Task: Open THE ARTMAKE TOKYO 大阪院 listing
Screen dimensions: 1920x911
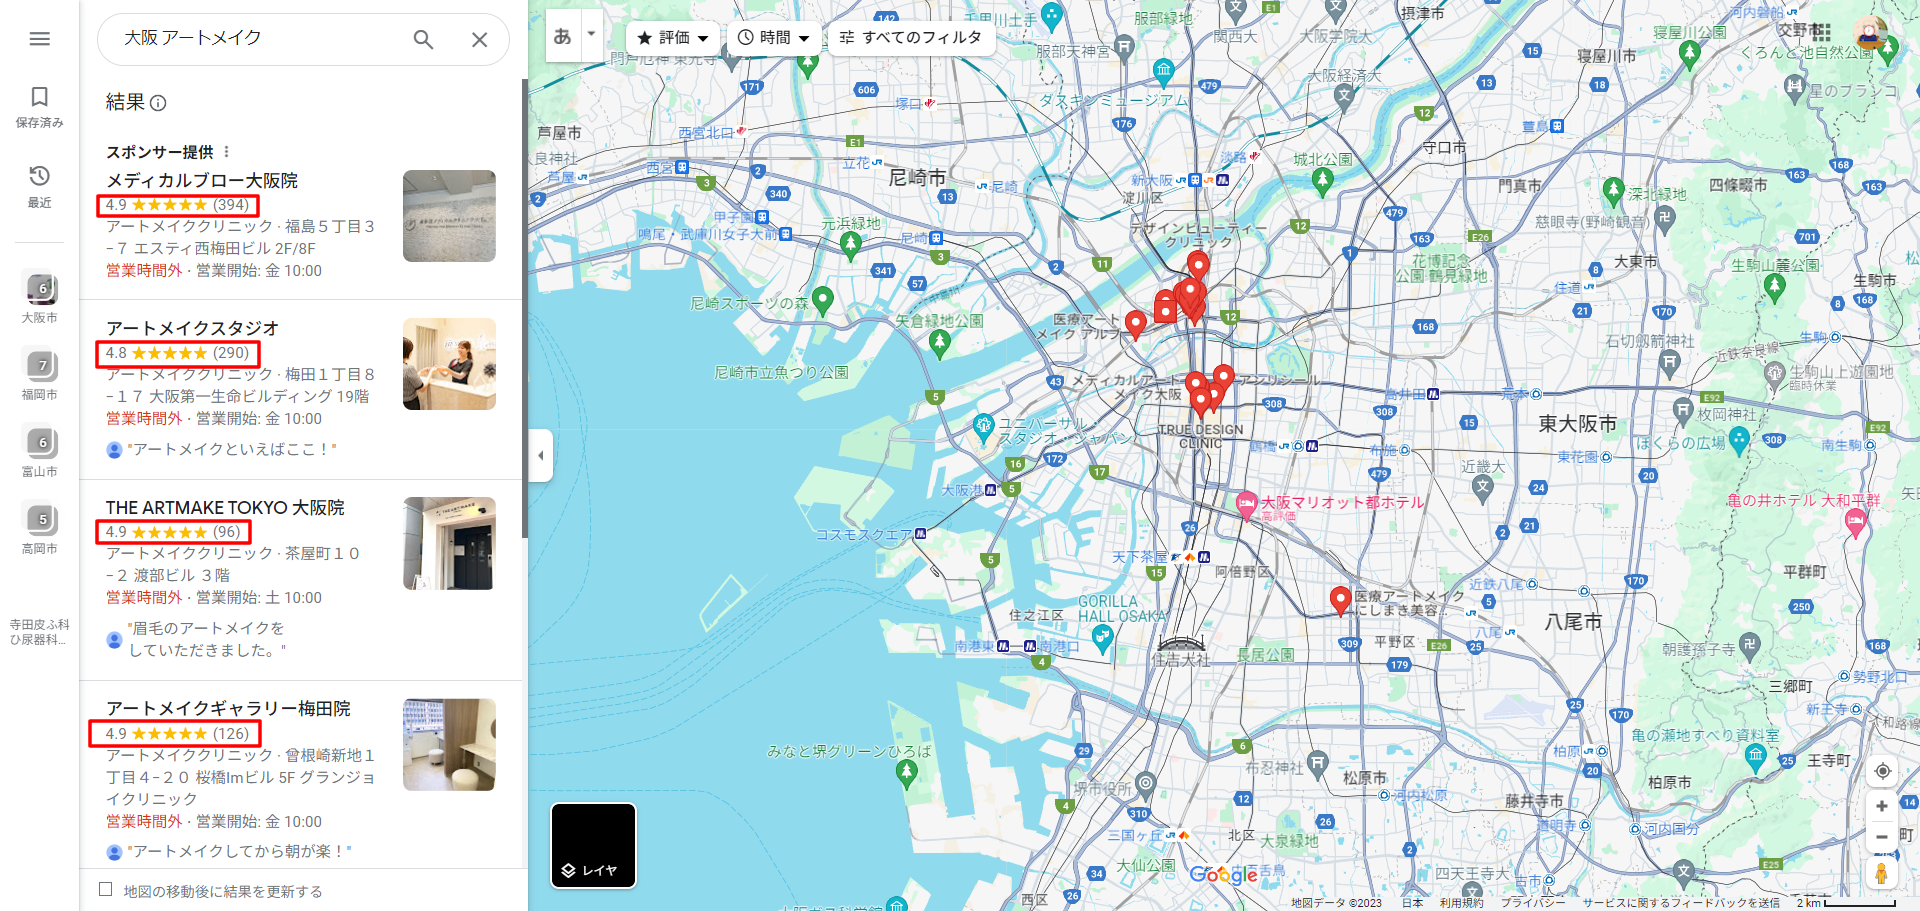Action: 225,507
